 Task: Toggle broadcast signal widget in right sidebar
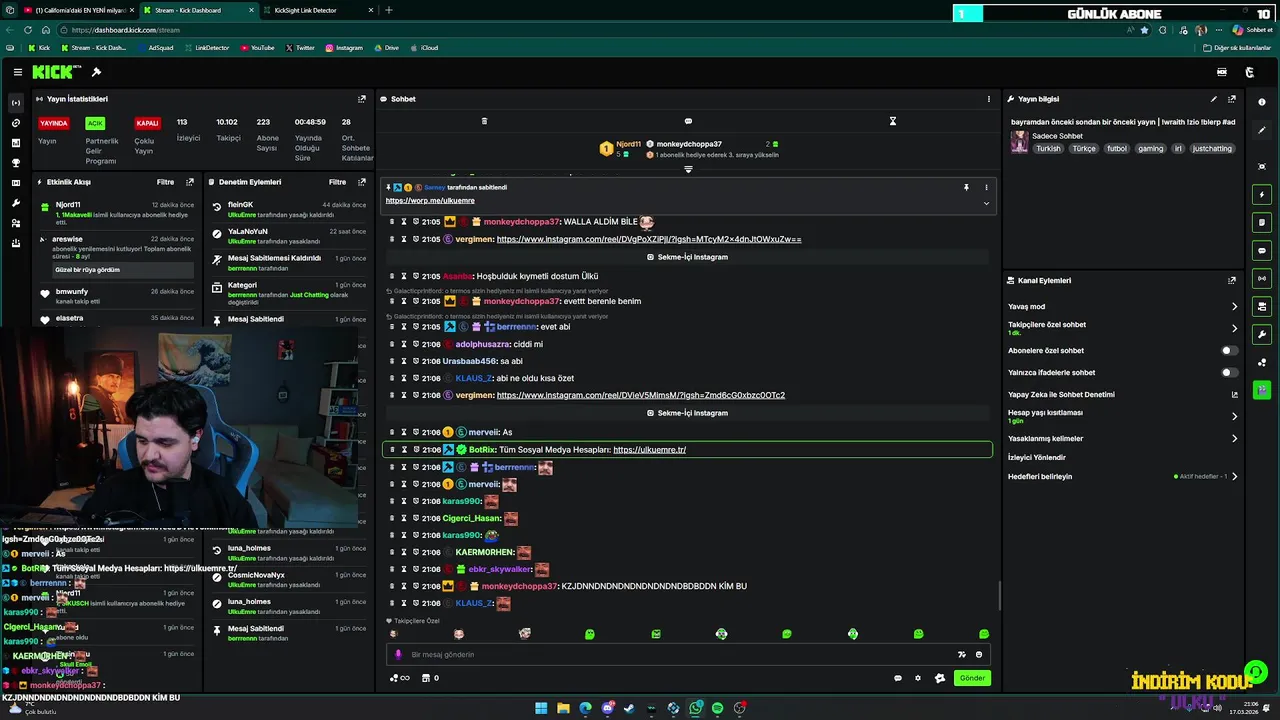[1262, 278]
